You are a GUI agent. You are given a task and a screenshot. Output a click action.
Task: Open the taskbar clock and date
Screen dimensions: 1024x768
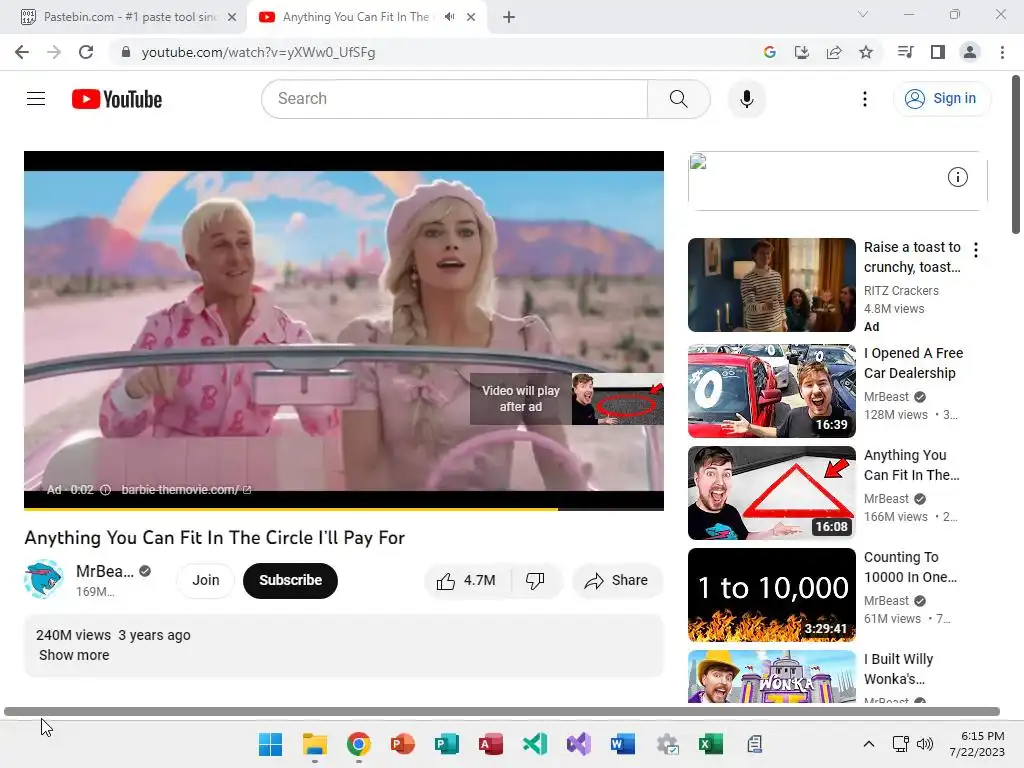click(977, 744)
